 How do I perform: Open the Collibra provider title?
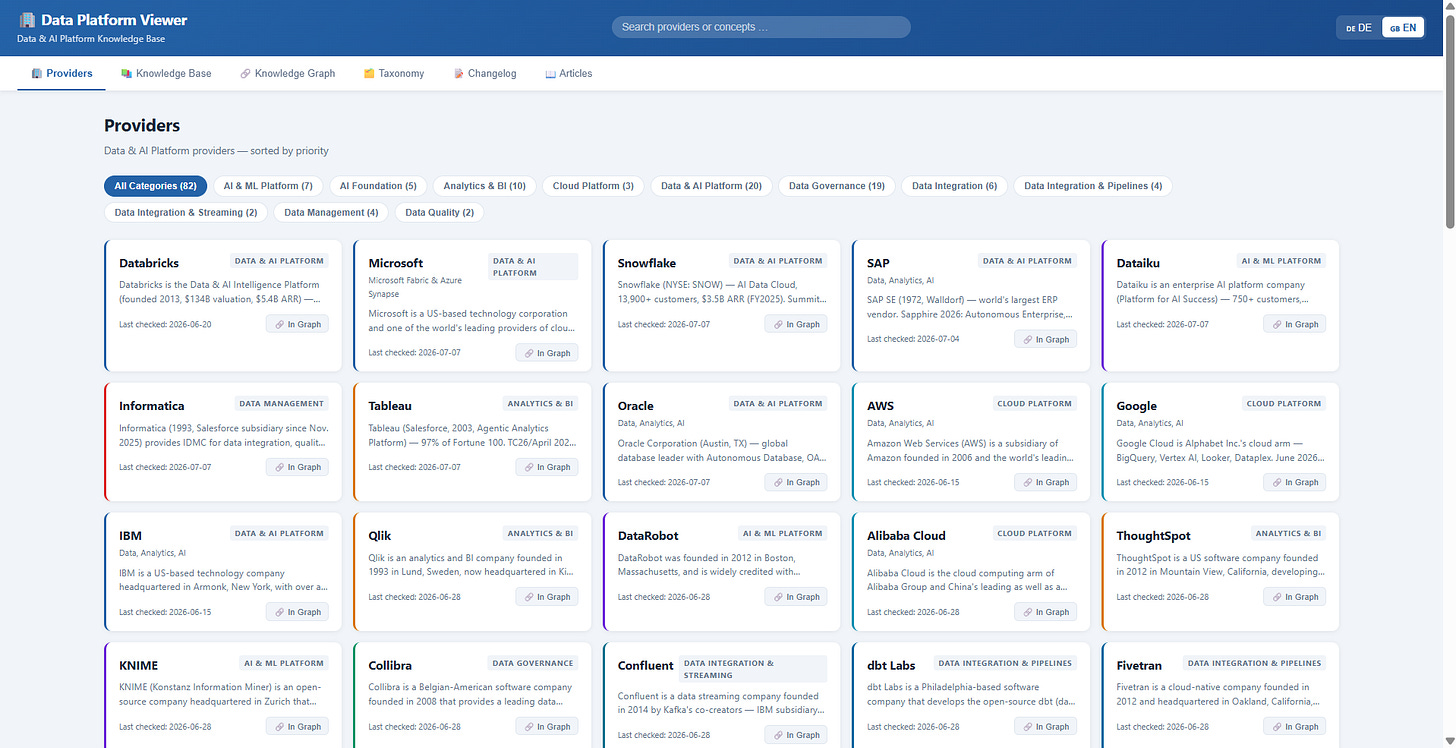click(x=390, y=665)
